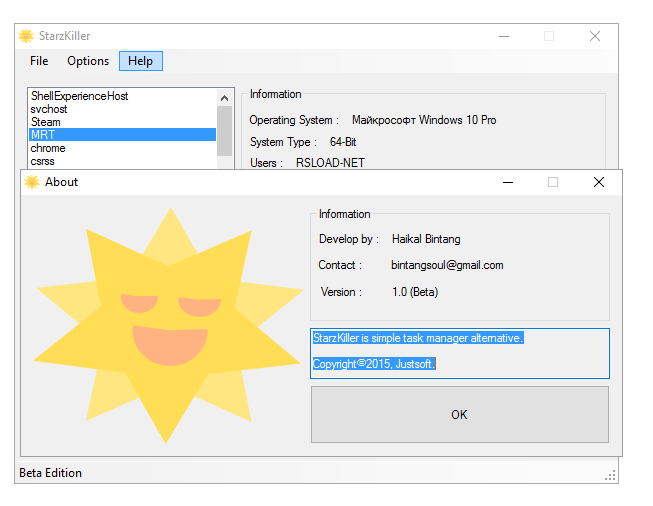The width and height of the screenshot is (653, 506).
Task: Select svchost in the process list
Action: pos(122,109)
